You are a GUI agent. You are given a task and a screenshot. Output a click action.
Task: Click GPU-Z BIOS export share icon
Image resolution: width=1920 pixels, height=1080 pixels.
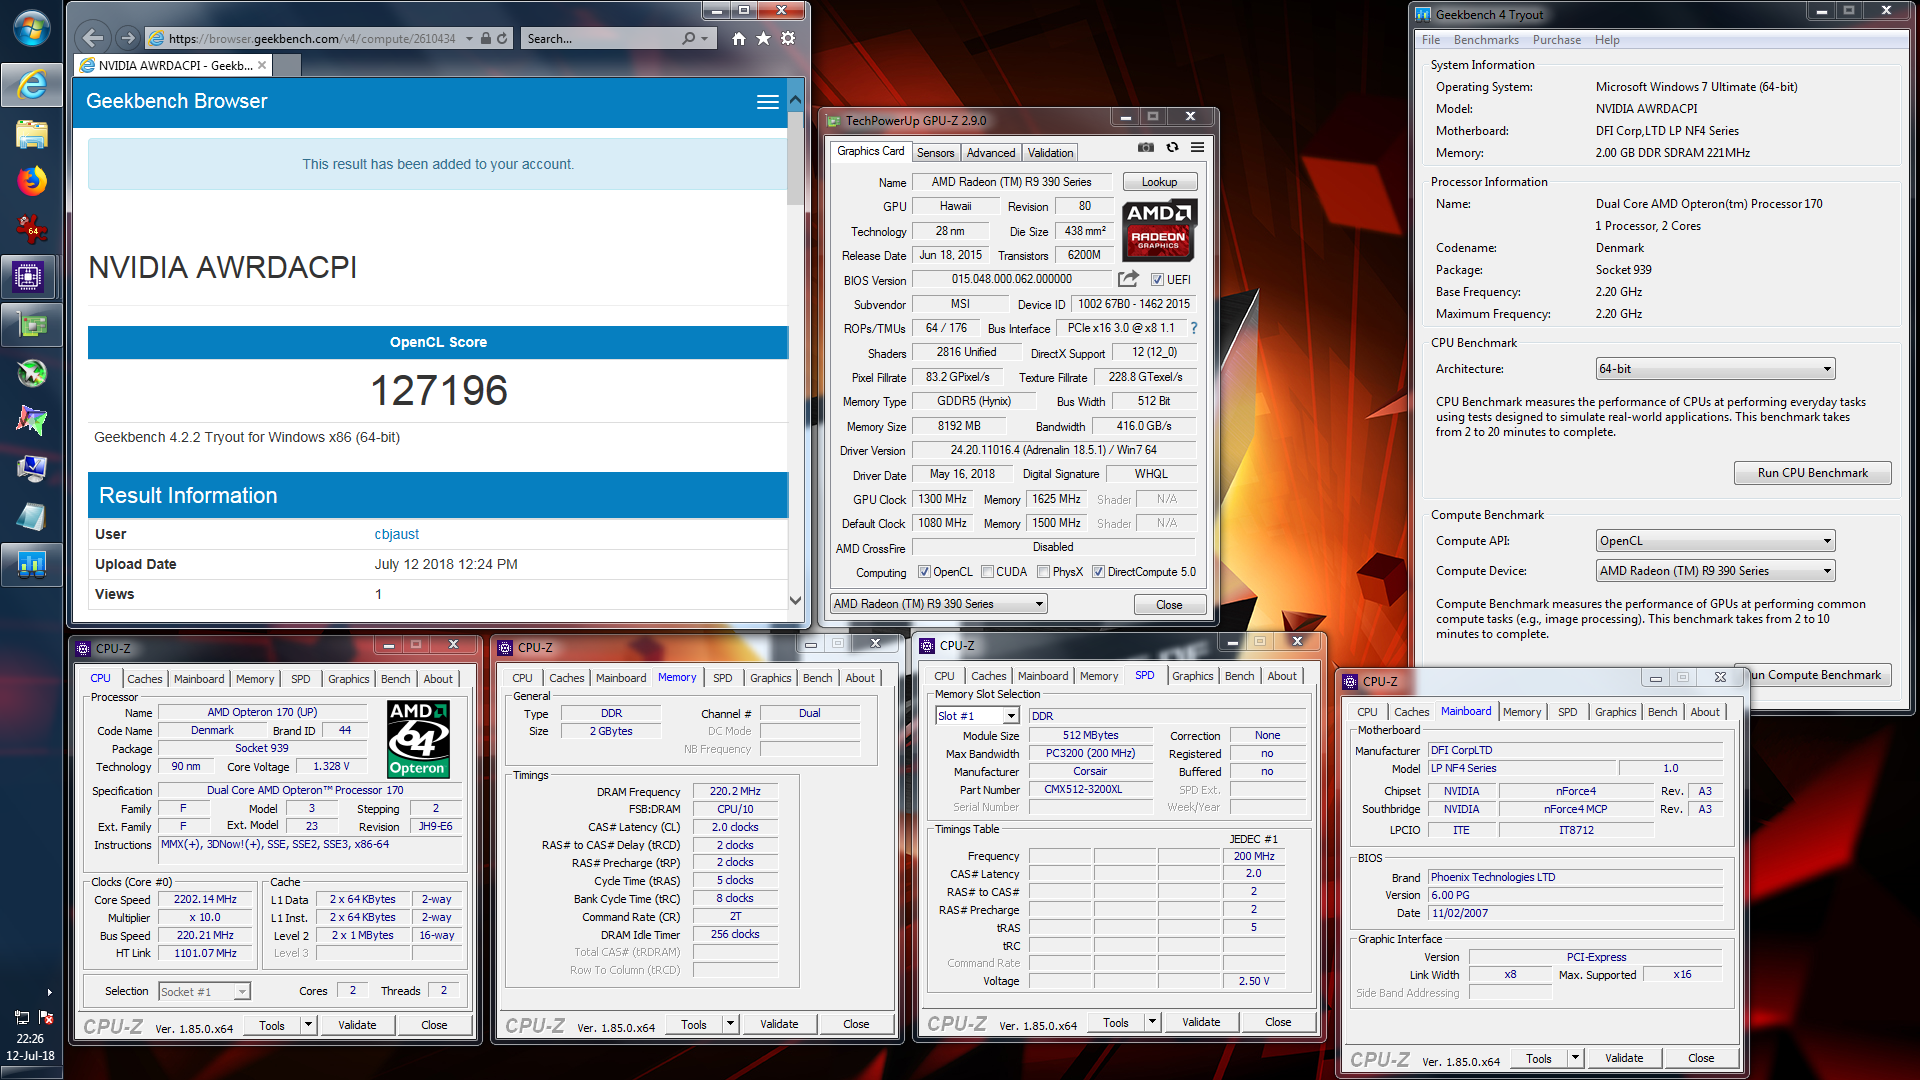[x=1128, y=279]
